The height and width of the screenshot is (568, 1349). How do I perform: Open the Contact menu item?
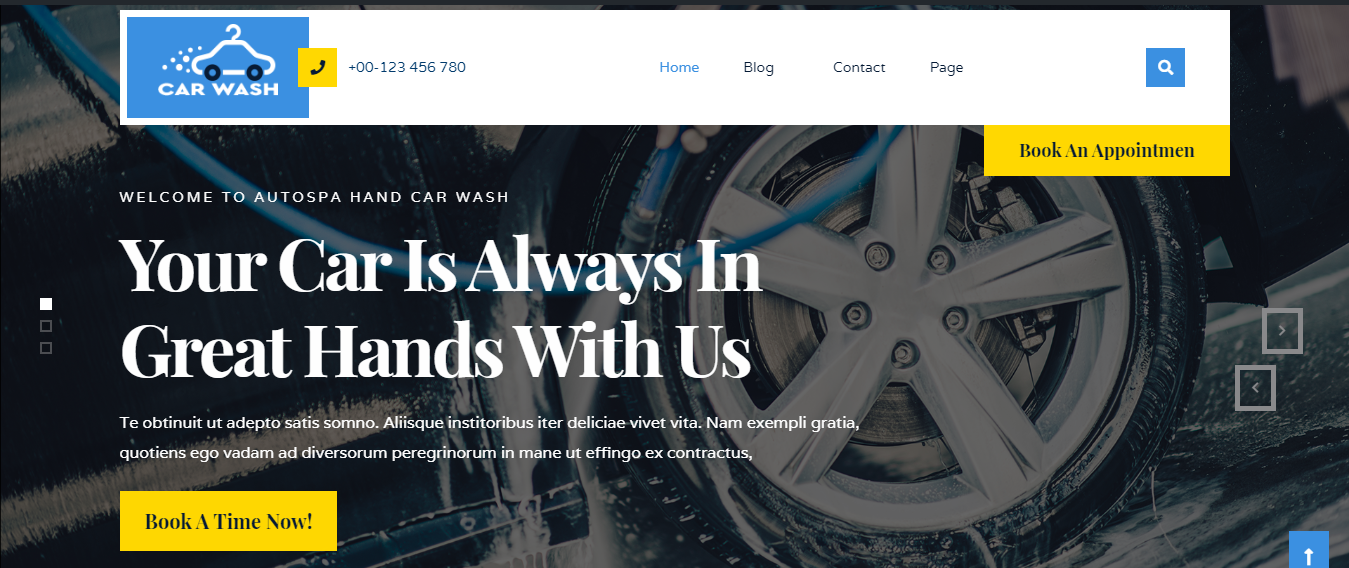[859, 67]
